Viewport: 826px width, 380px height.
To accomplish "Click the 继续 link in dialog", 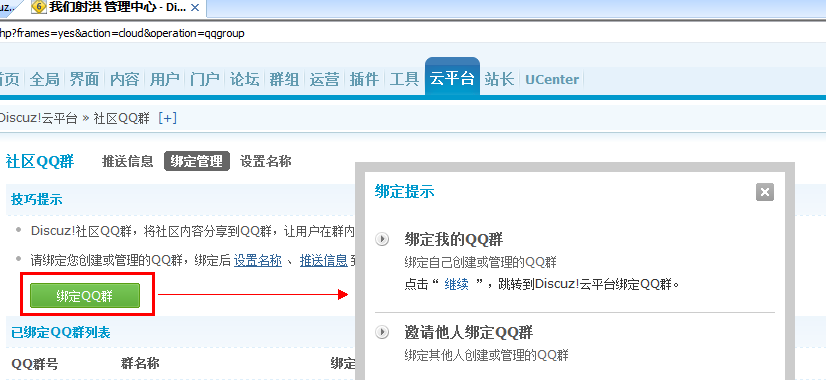I will point(457,285).
